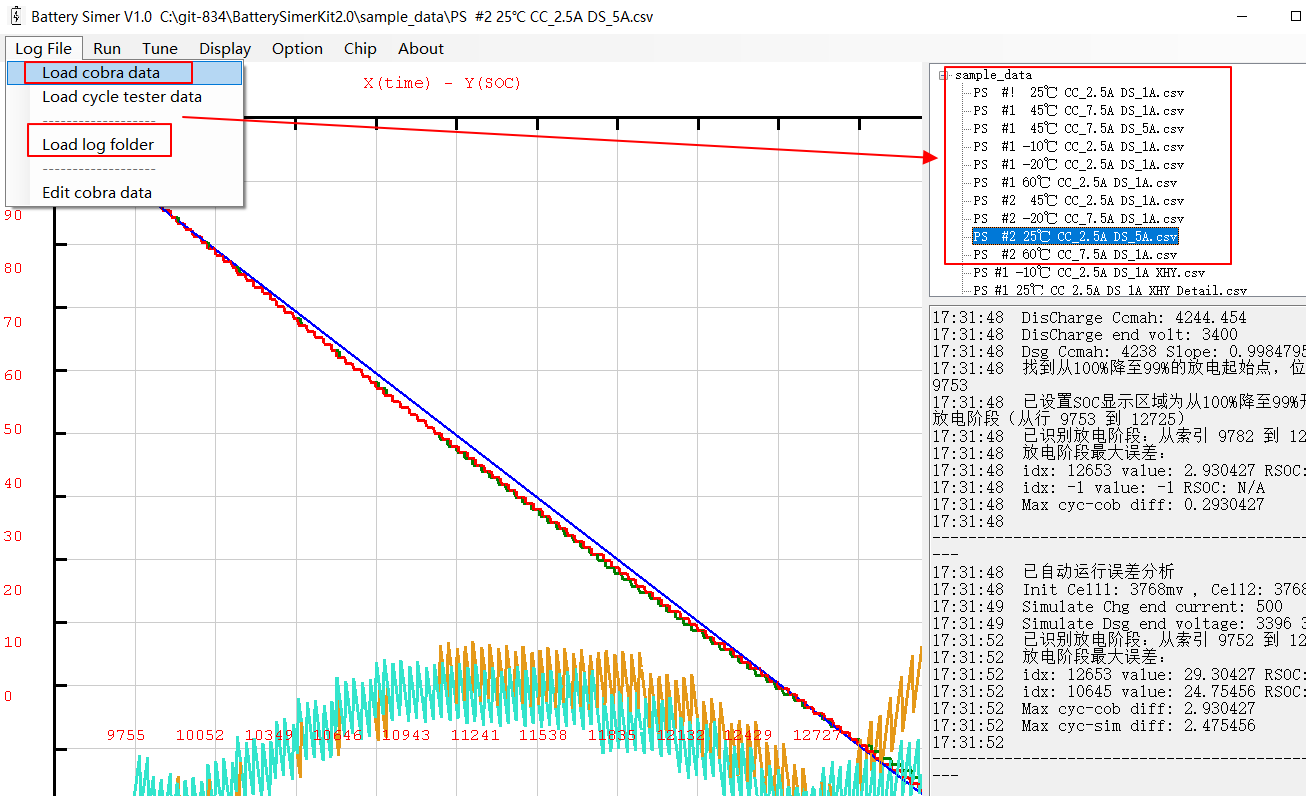Click log line 已自动运行误差分析
Screen dimensions: 1306x796
(1054, 573)
